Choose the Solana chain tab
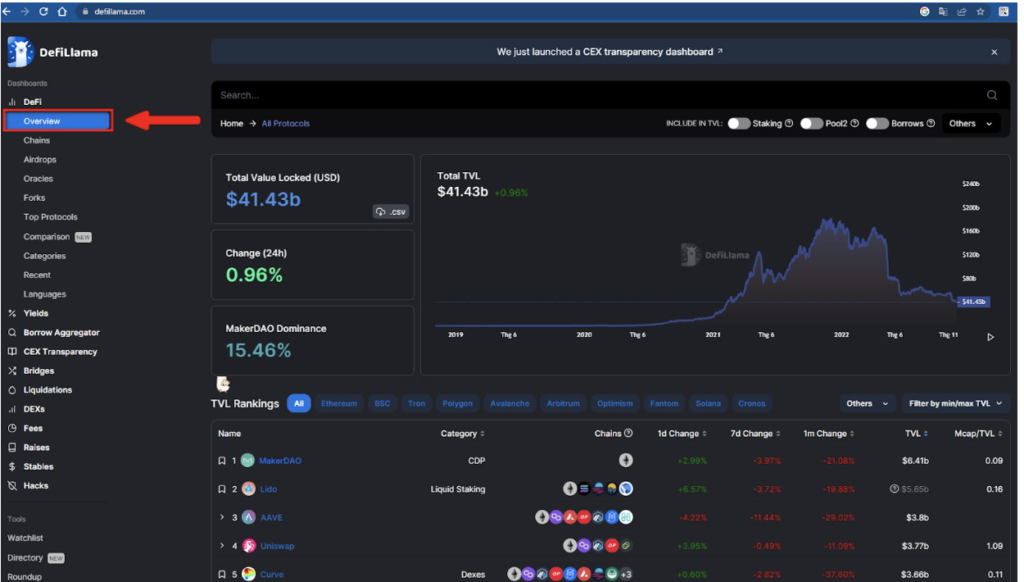1024x582 pixels. (x=708, y=404)
